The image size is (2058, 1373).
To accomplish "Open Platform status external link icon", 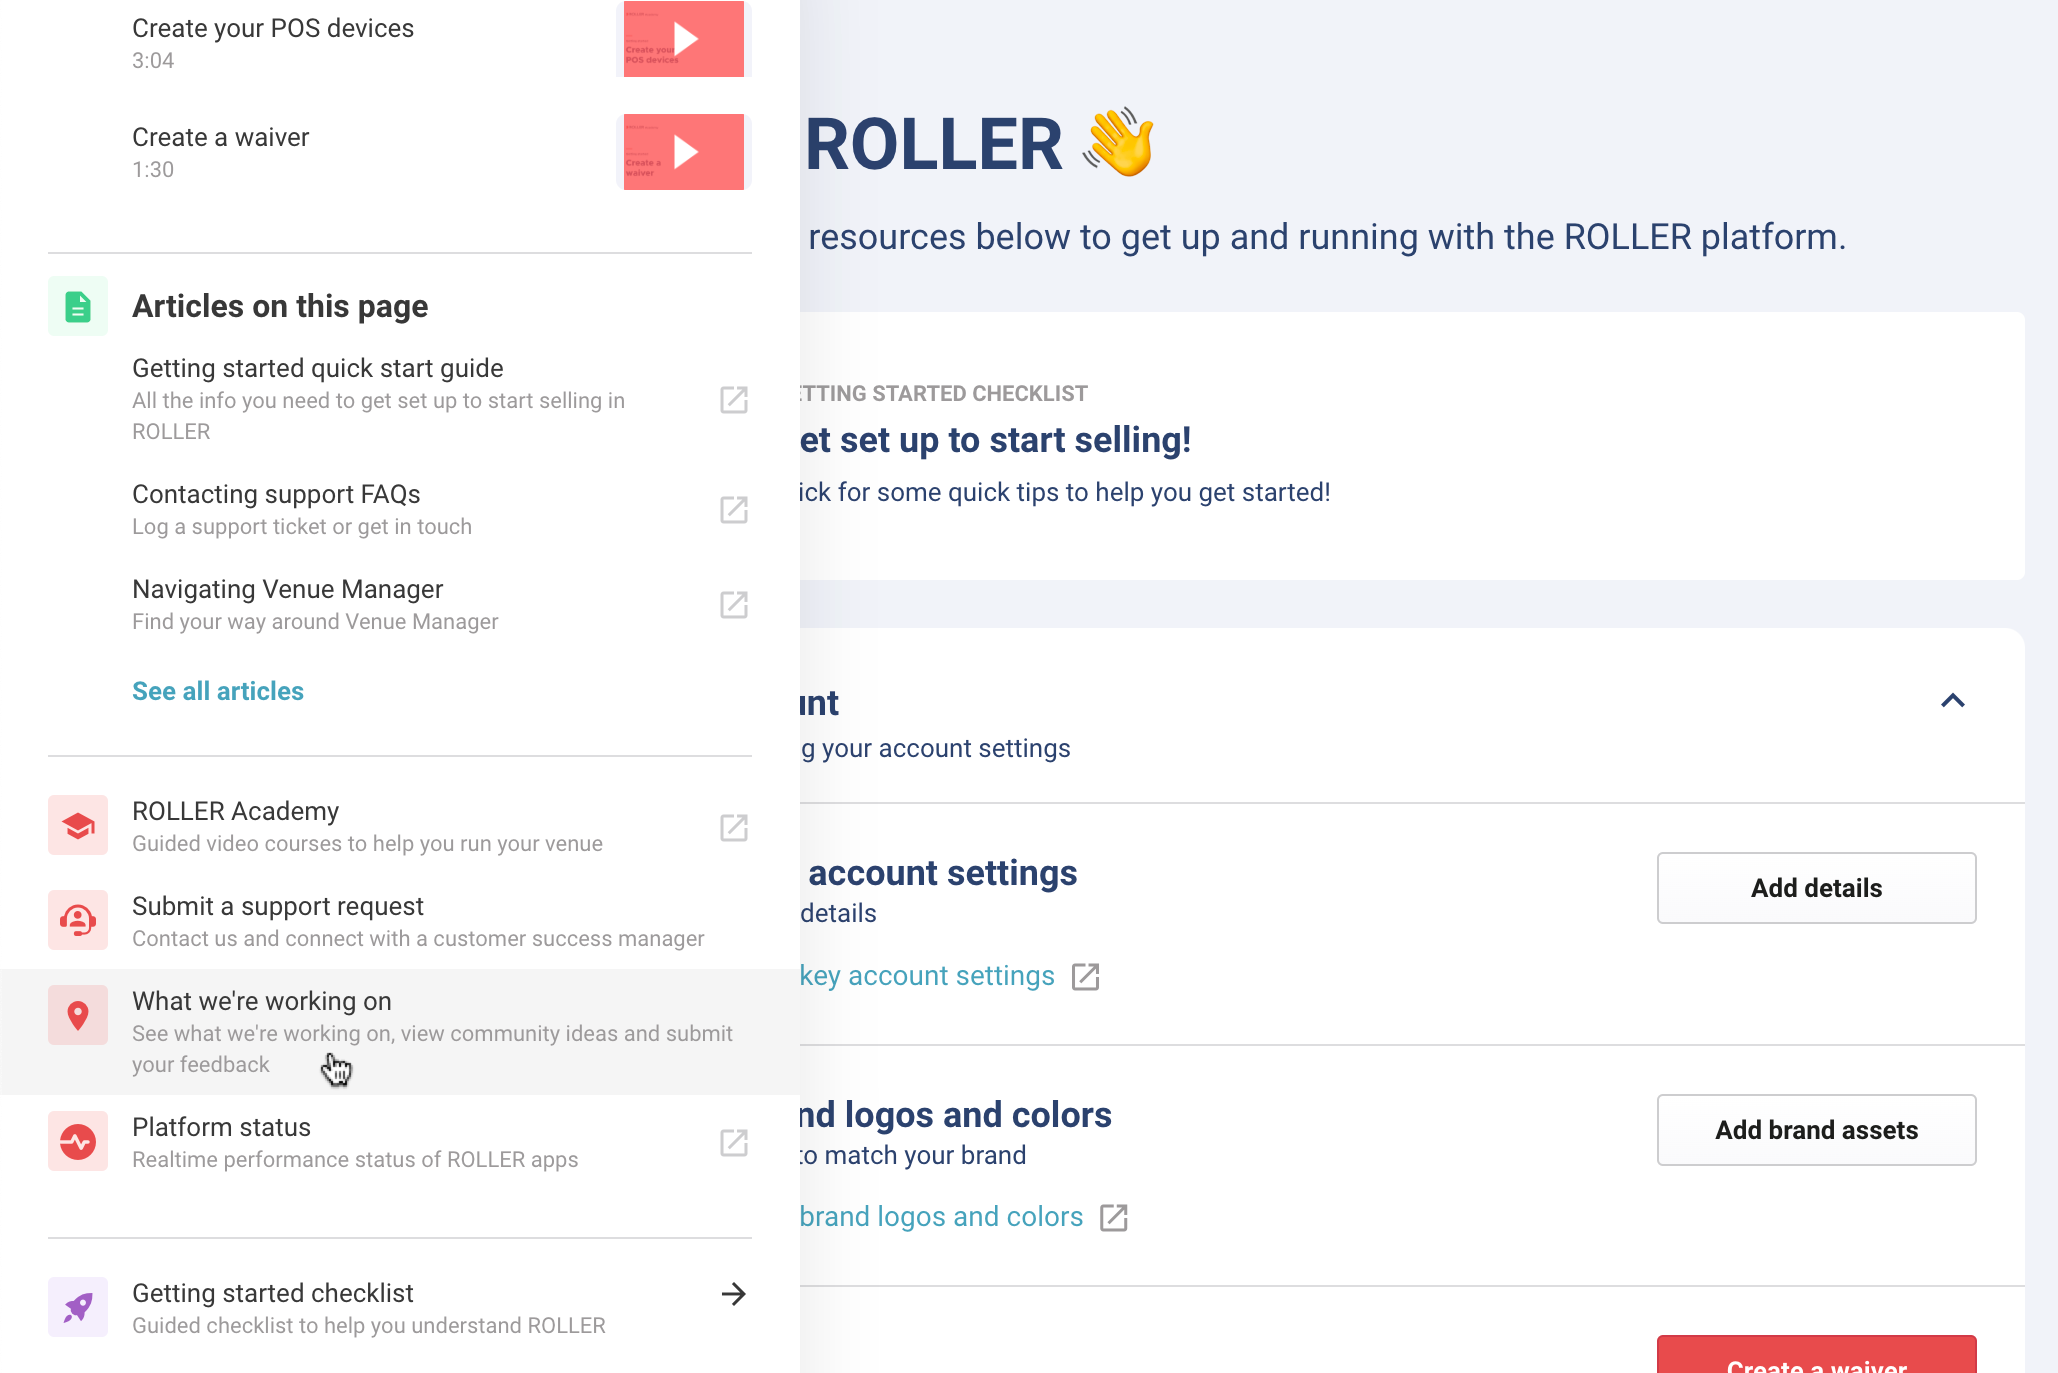I will (x=734, y=1143).
